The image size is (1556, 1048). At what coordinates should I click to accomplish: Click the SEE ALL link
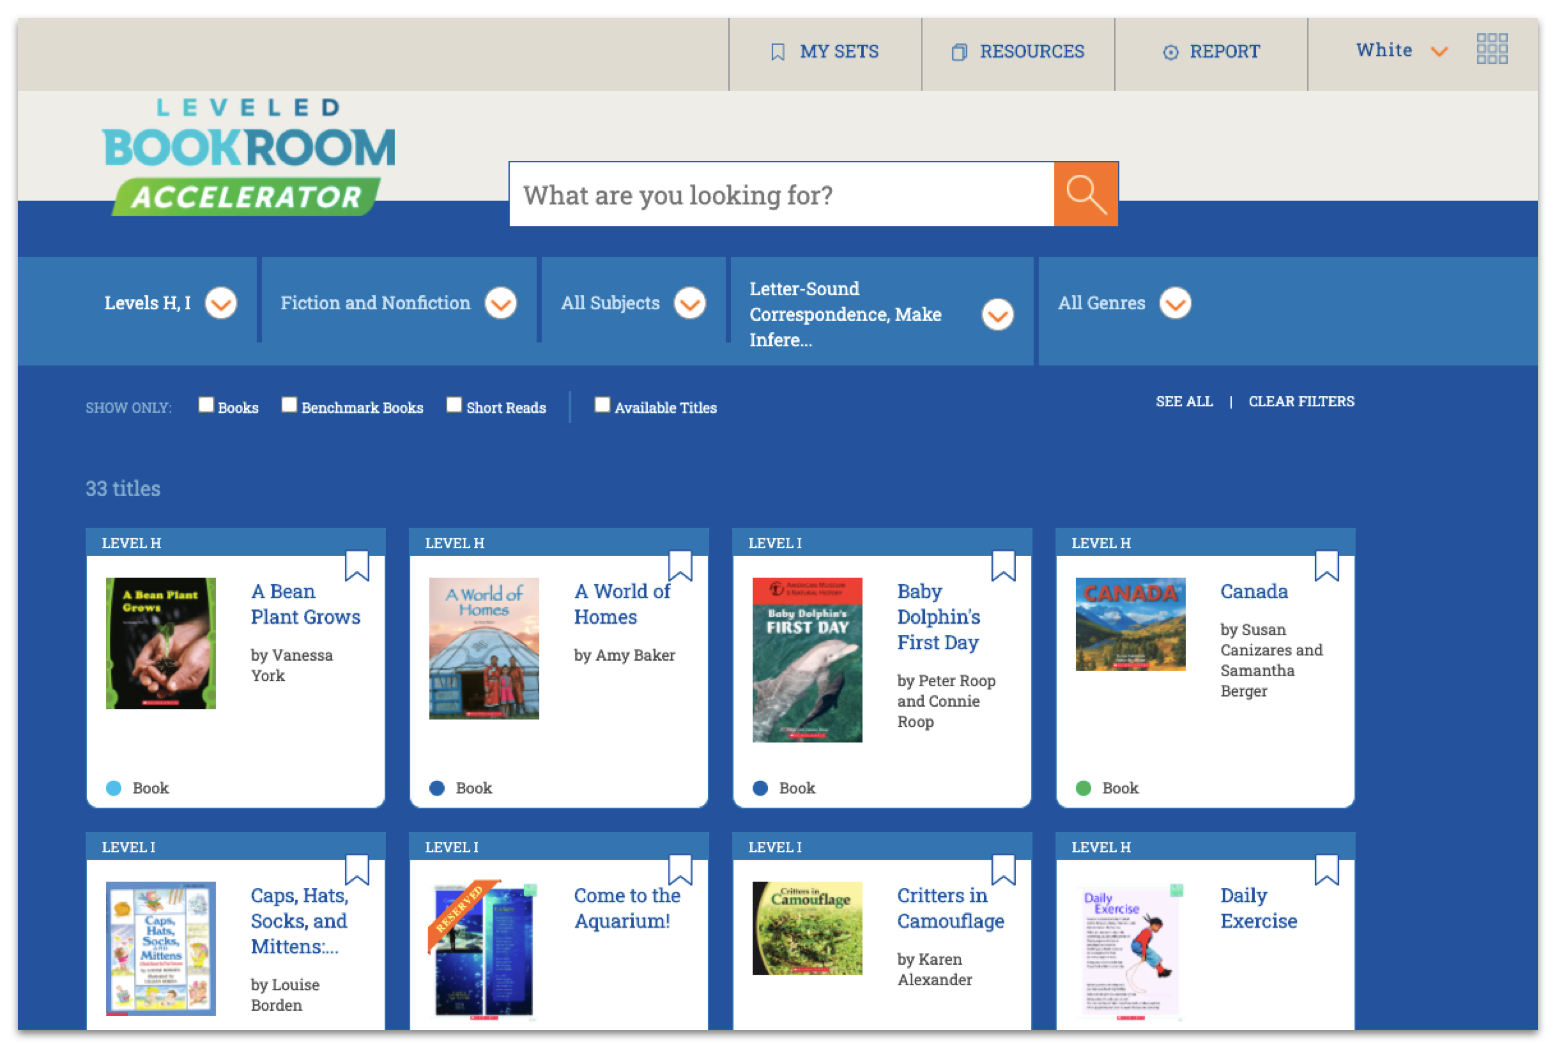(x=1184, y=401)
